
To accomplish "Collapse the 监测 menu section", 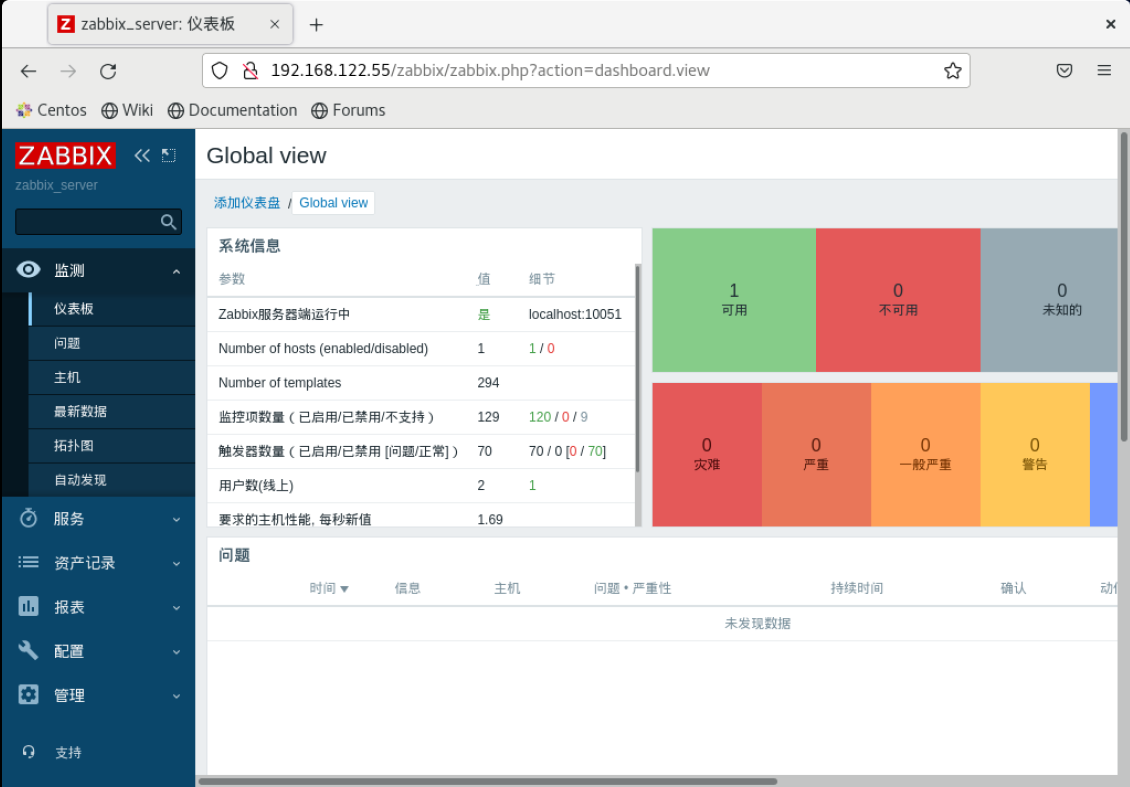I will [177, 271].
